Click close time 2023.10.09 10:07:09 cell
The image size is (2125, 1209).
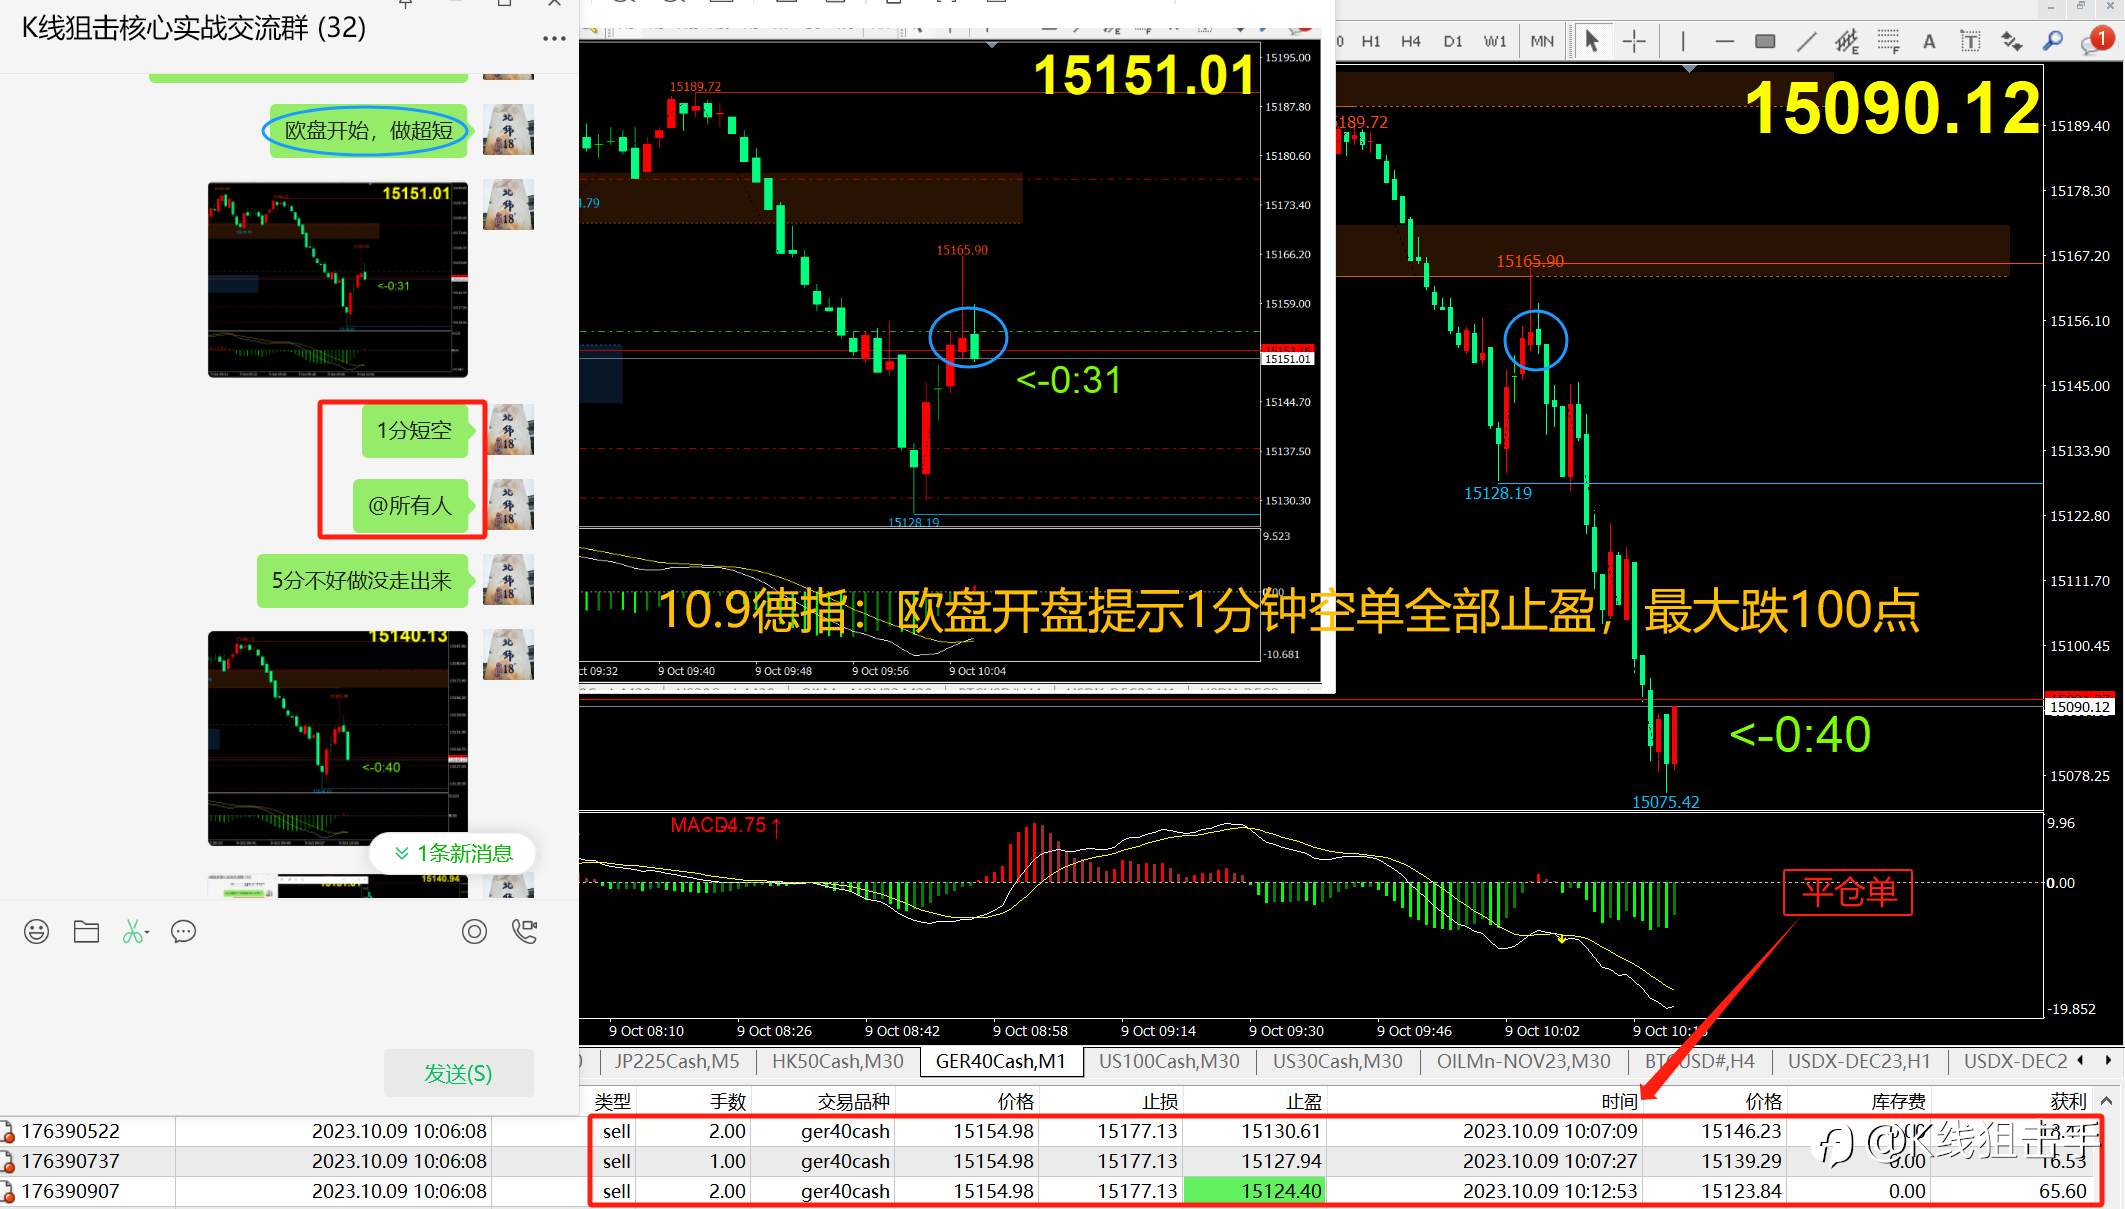(1550, 1131)
